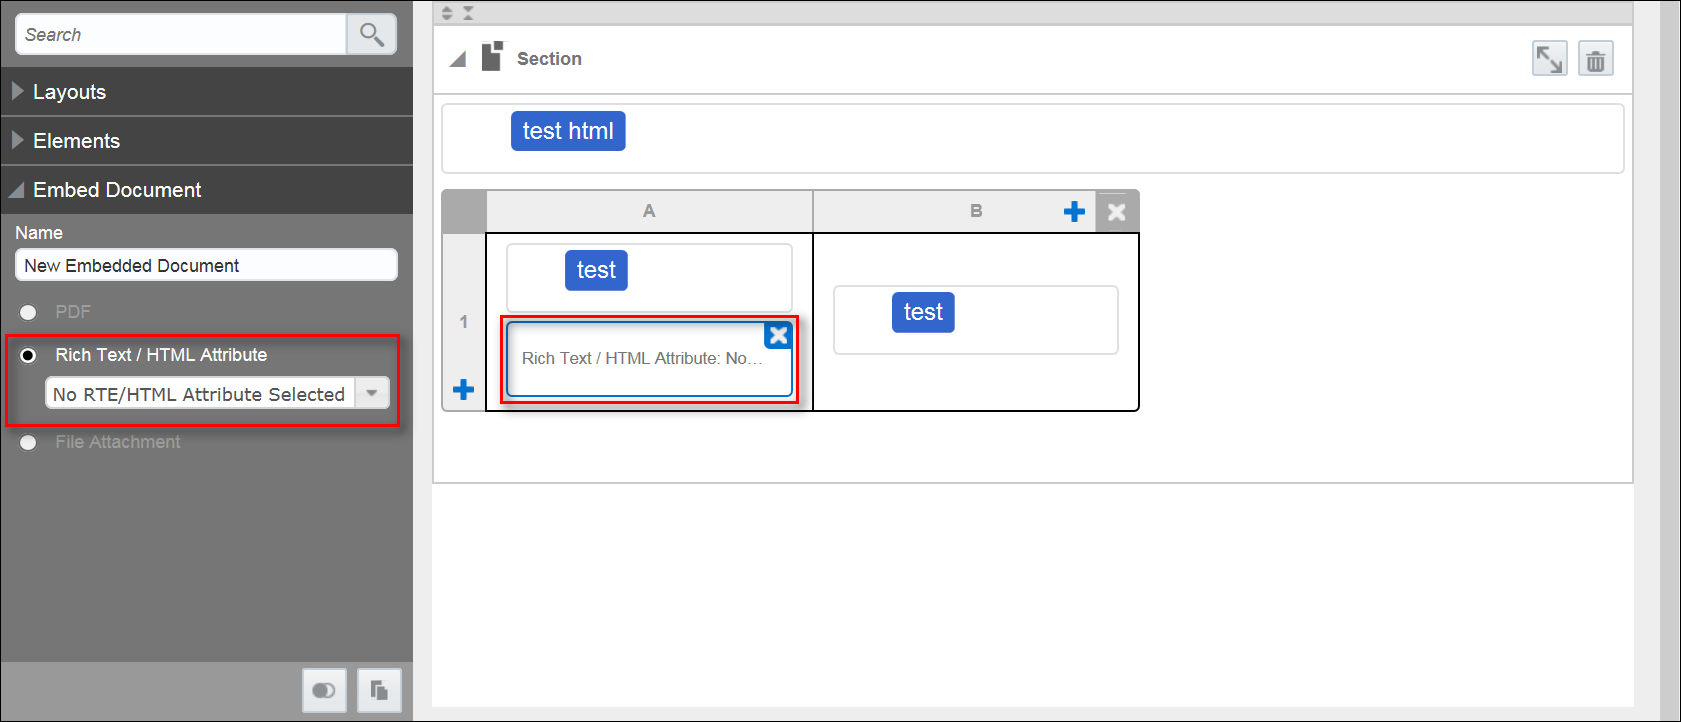
Task: Click the search magnifier icon
Action: pos(371,35)
